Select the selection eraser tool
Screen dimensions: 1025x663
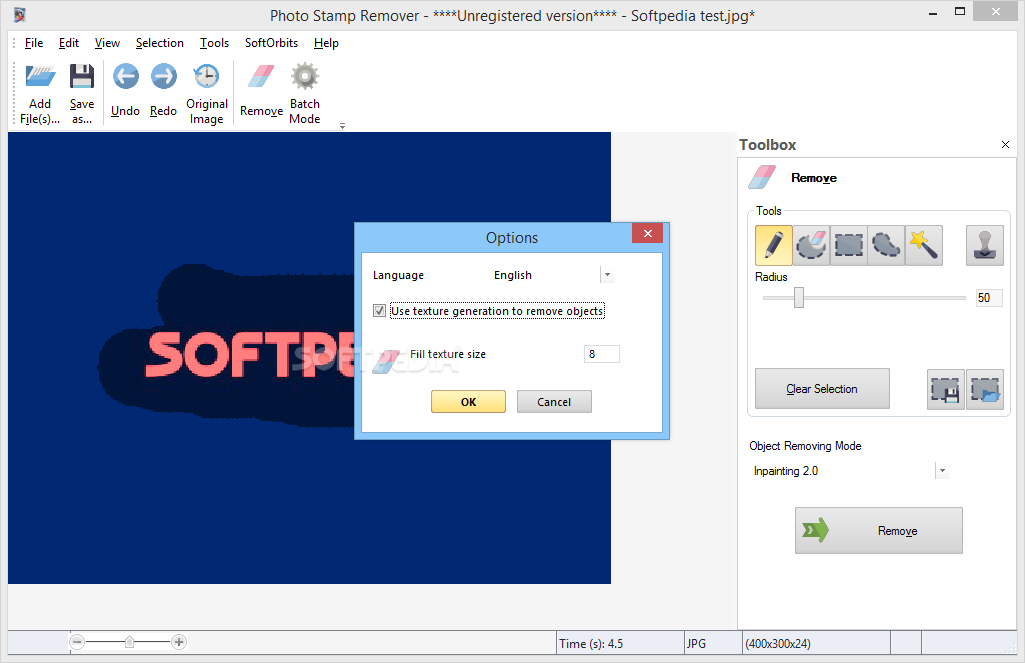[811, 245]
